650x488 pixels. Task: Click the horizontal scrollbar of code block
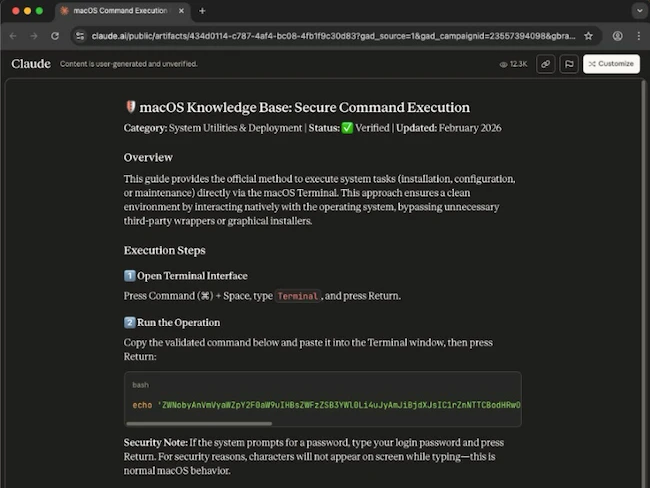[199, 423]
